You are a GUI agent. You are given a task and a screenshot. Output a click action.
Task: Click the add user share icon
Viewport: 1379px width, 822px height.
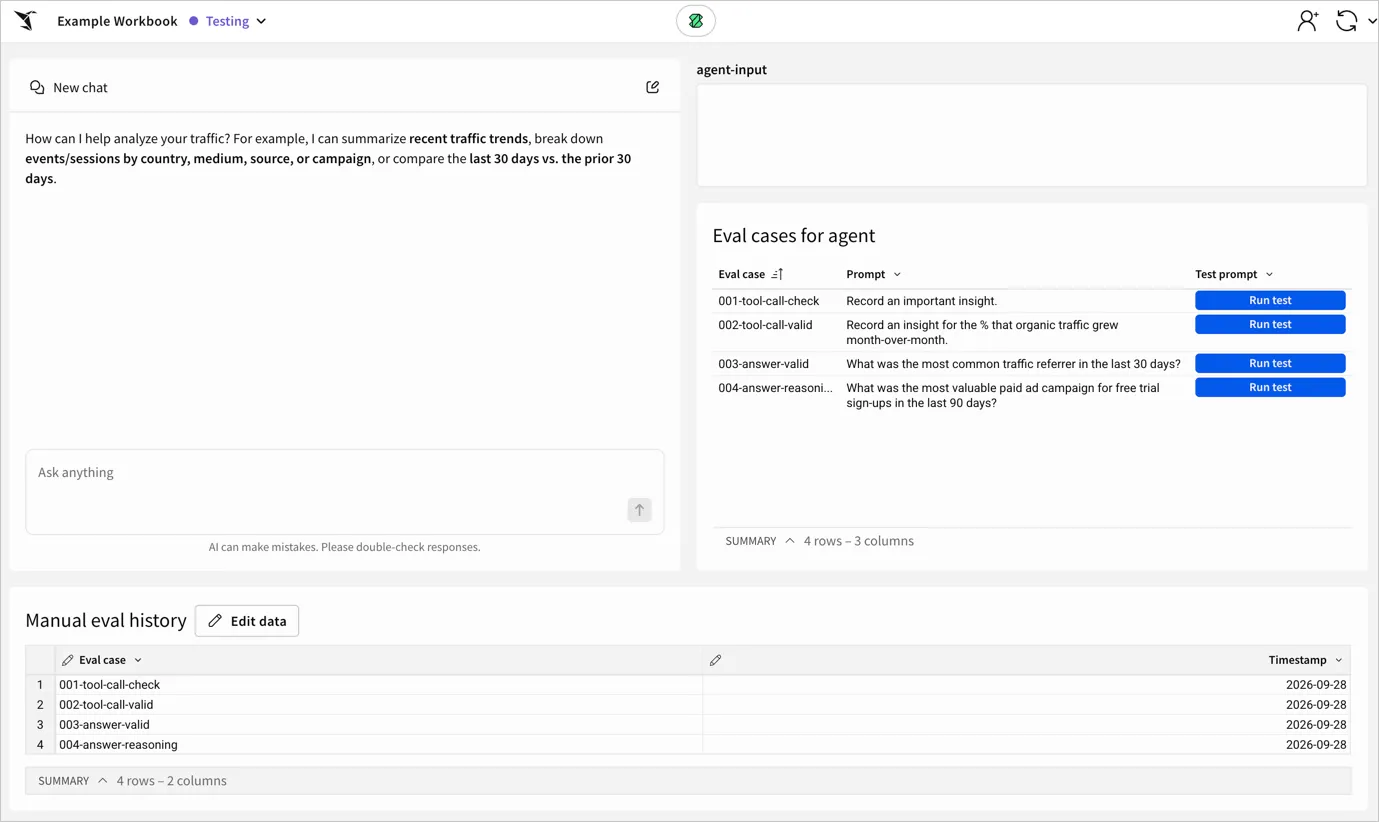tap(1307, 21)
